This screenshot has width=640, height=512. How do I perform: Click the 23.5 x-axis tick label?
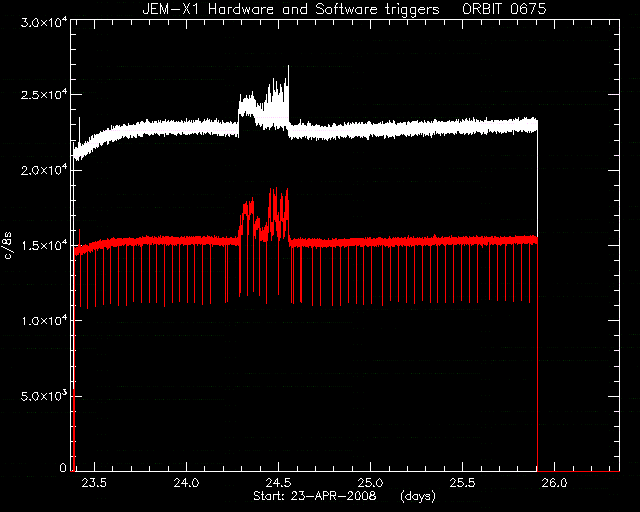click(x=94, y=483)
